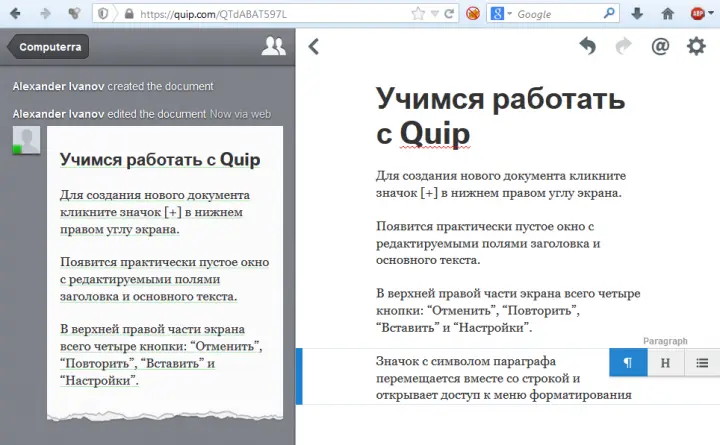Insert a mention with the @ button

point(660,46)
